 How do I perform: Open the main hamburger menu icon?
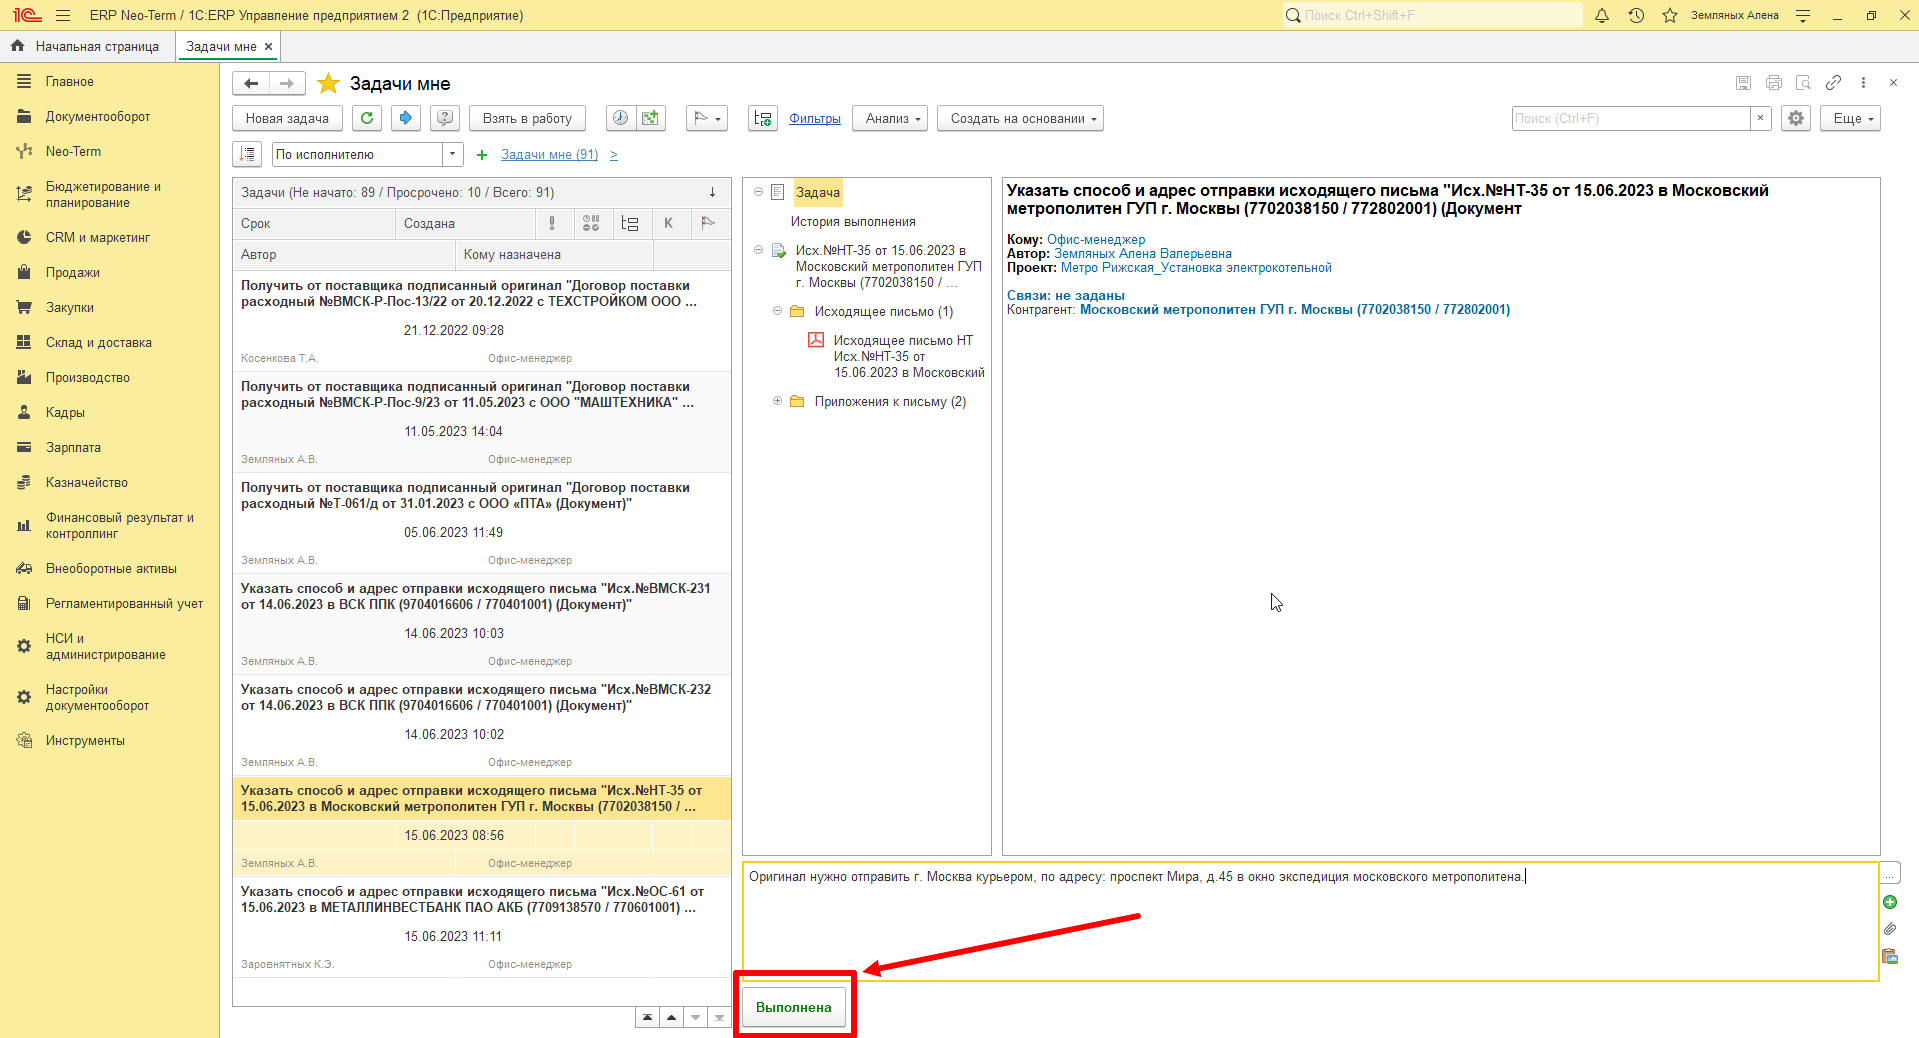(63, 15)
